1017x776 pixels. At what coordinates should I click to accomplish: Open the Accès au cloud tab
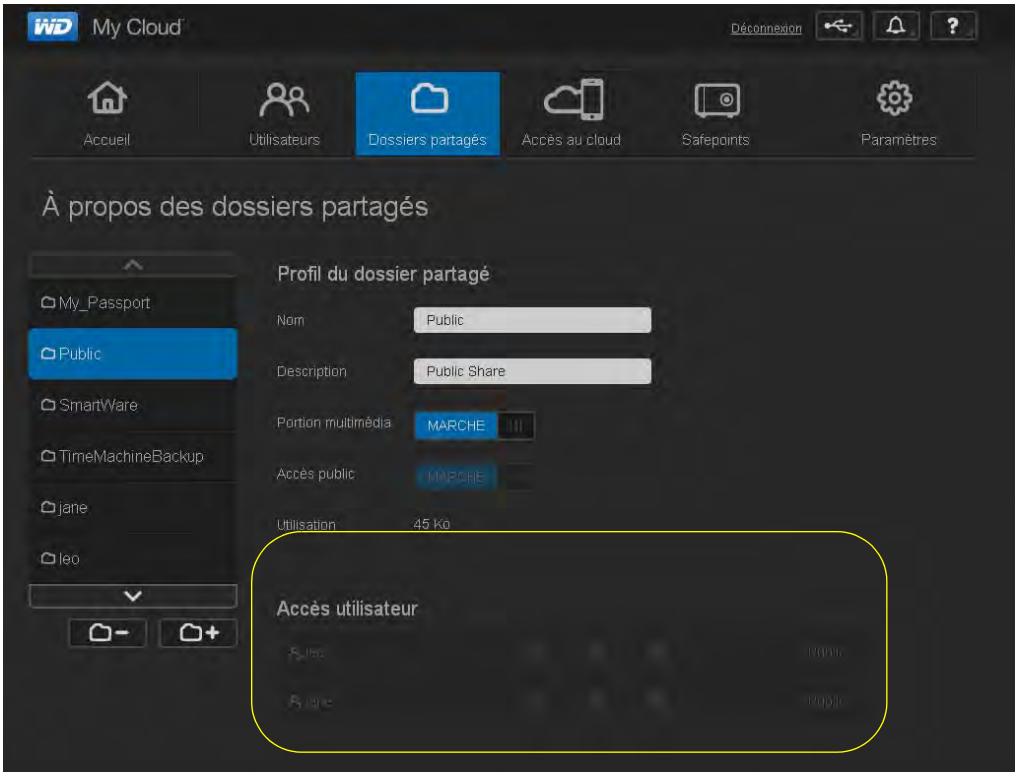pos(571,114)
